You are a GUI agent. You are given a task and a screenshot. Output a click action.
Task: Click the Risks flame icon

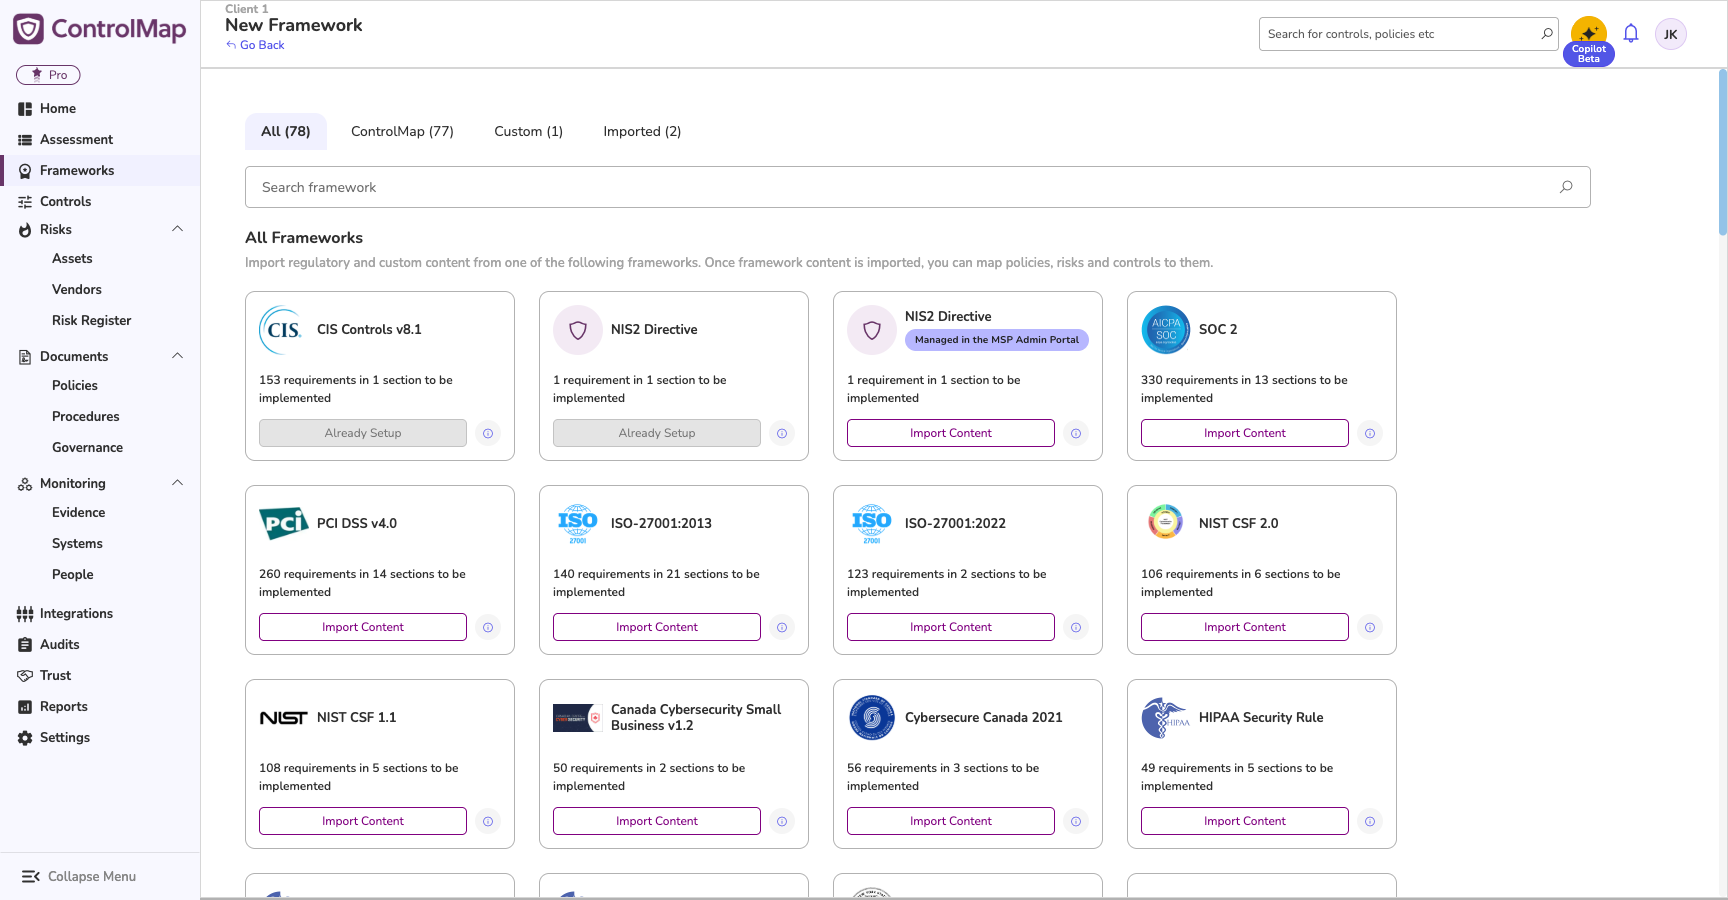click(x=25, y=230)
